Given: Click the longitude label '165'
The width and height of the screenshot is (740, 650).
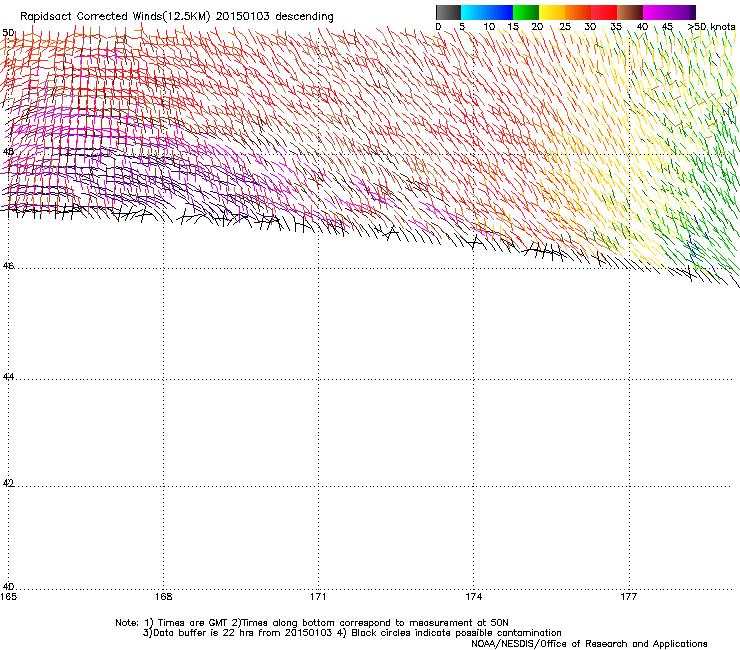Looking at the screenshot, I should click(x=8, y=597).
